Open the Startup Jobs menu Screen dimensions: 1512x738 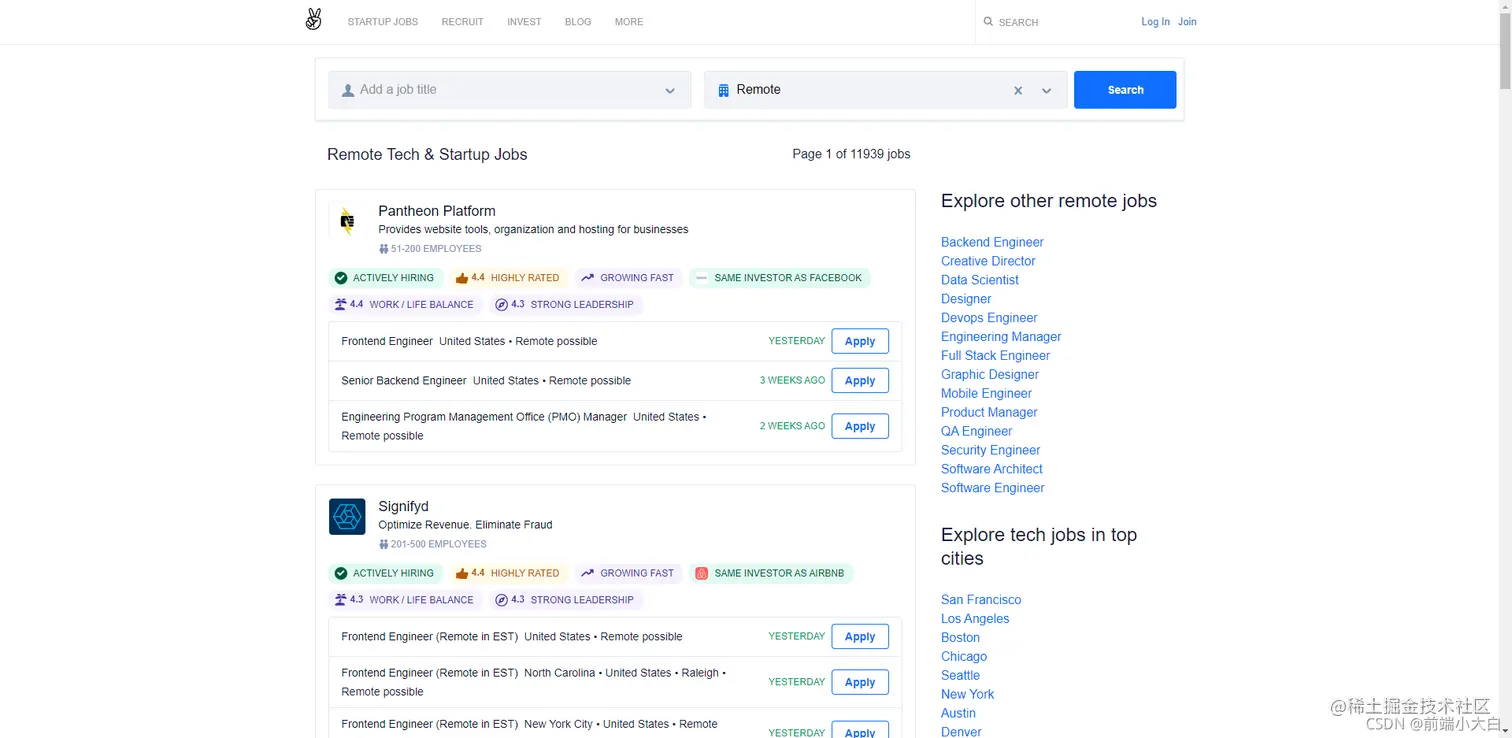click(x=383, y=21)
